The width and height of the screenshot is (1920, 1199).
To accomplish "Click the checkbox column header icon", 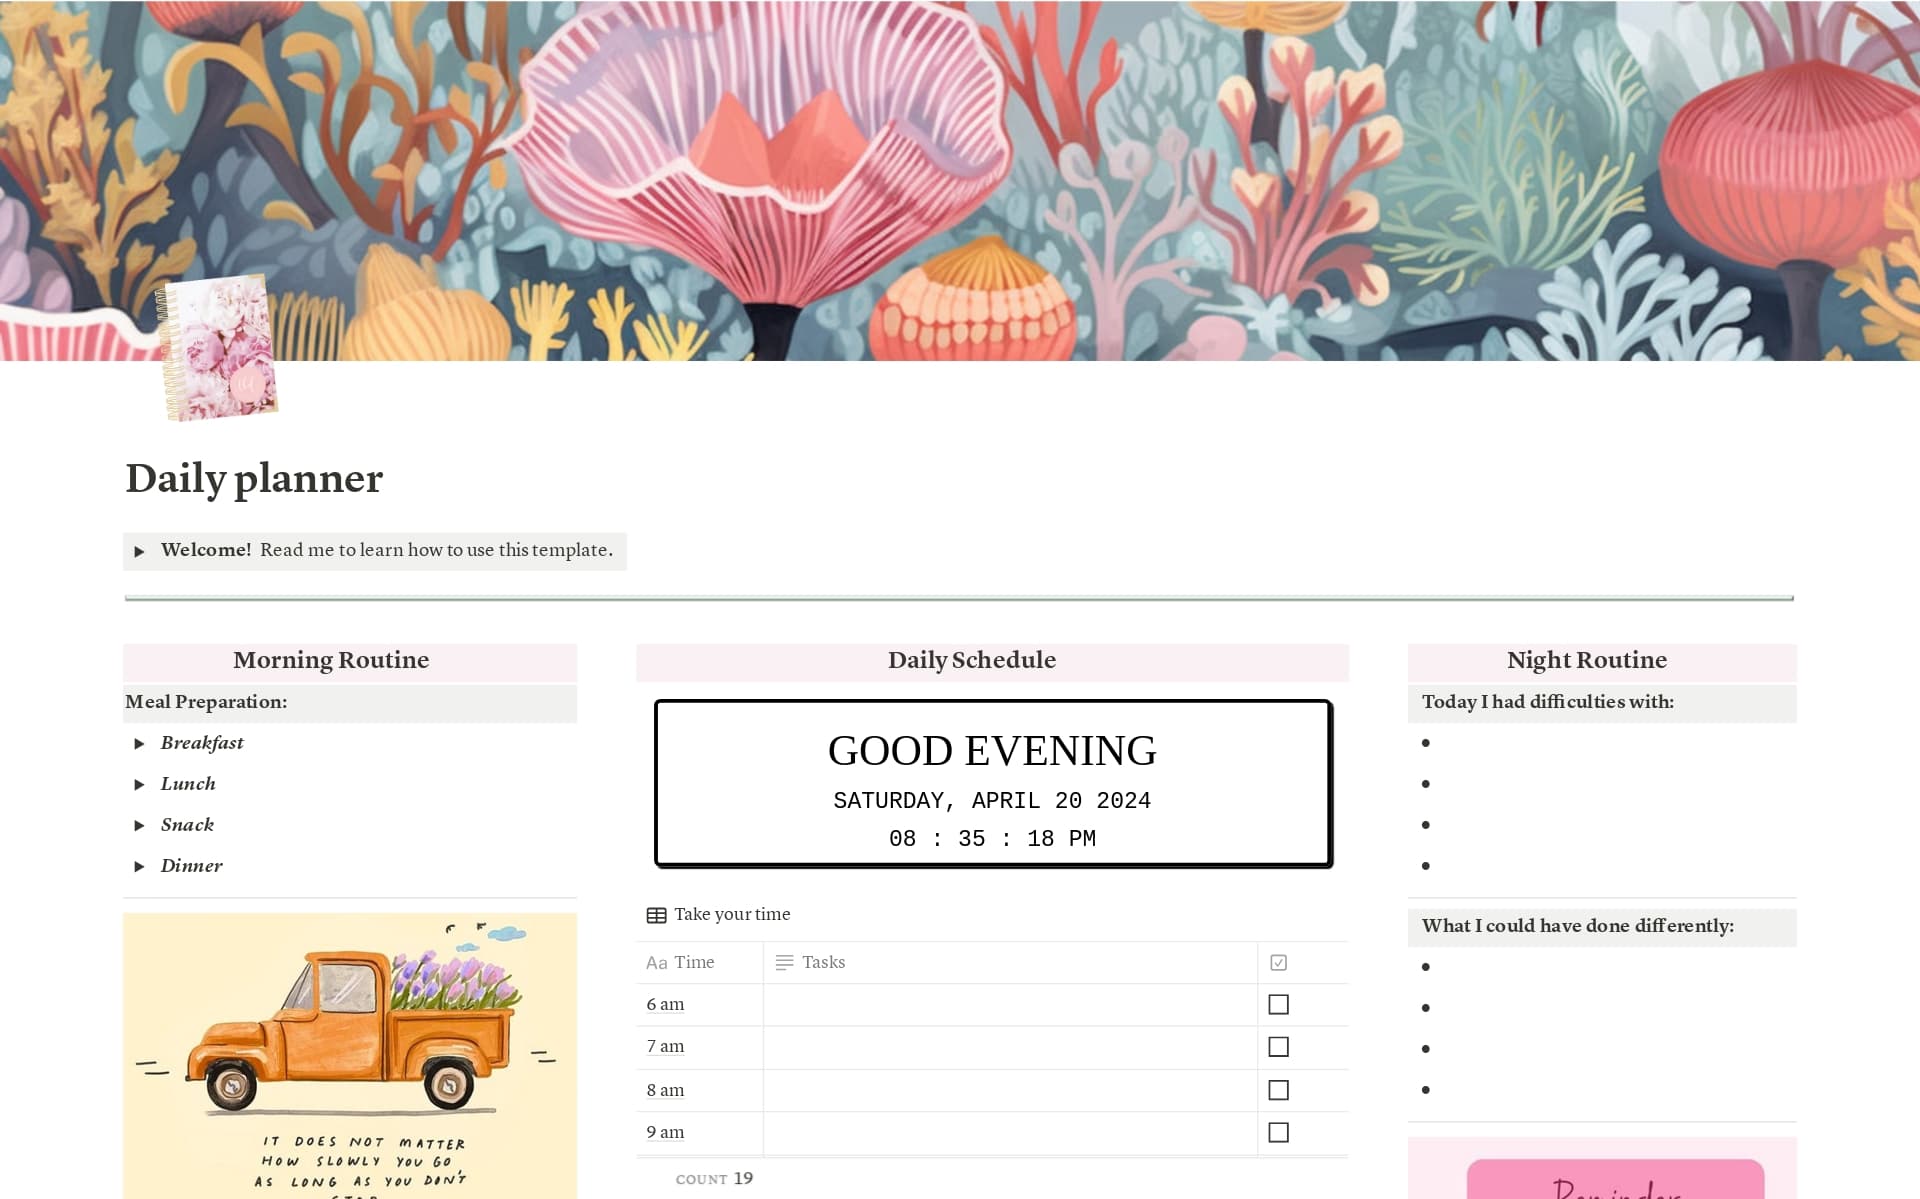I will [x=1278, y=963].
